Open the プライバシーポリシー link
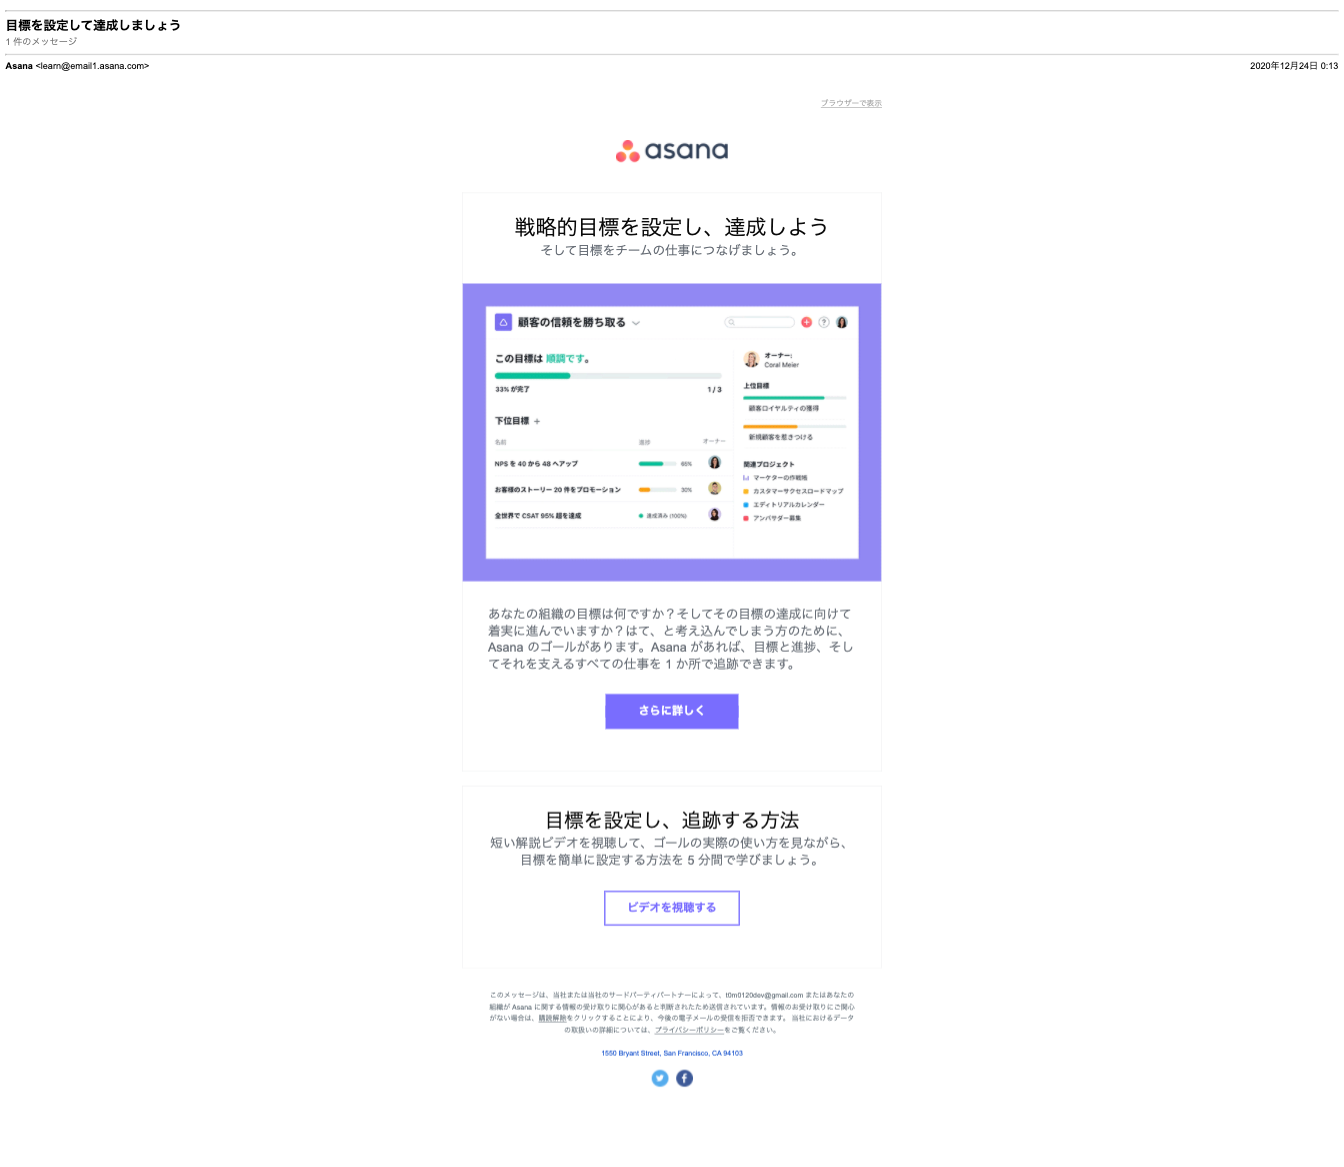Viewport: 1344px width, 1167px height. [689, 1030]
